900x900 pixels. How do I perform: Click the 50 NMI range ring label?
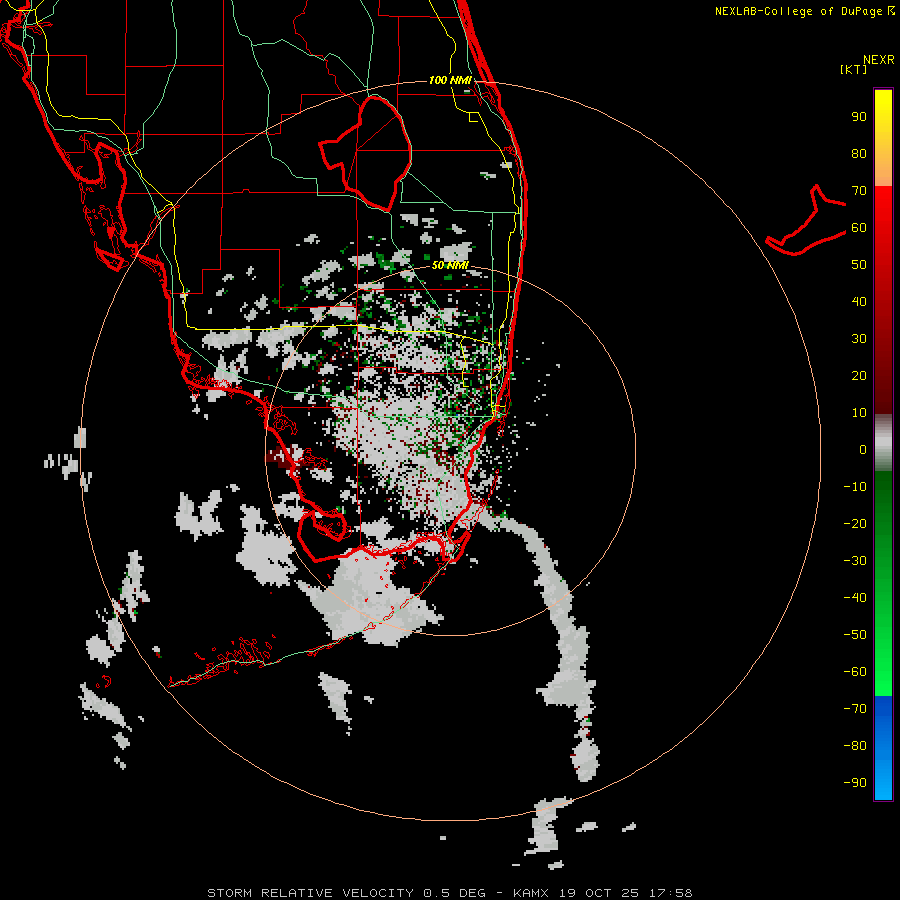tap(450, 265)
